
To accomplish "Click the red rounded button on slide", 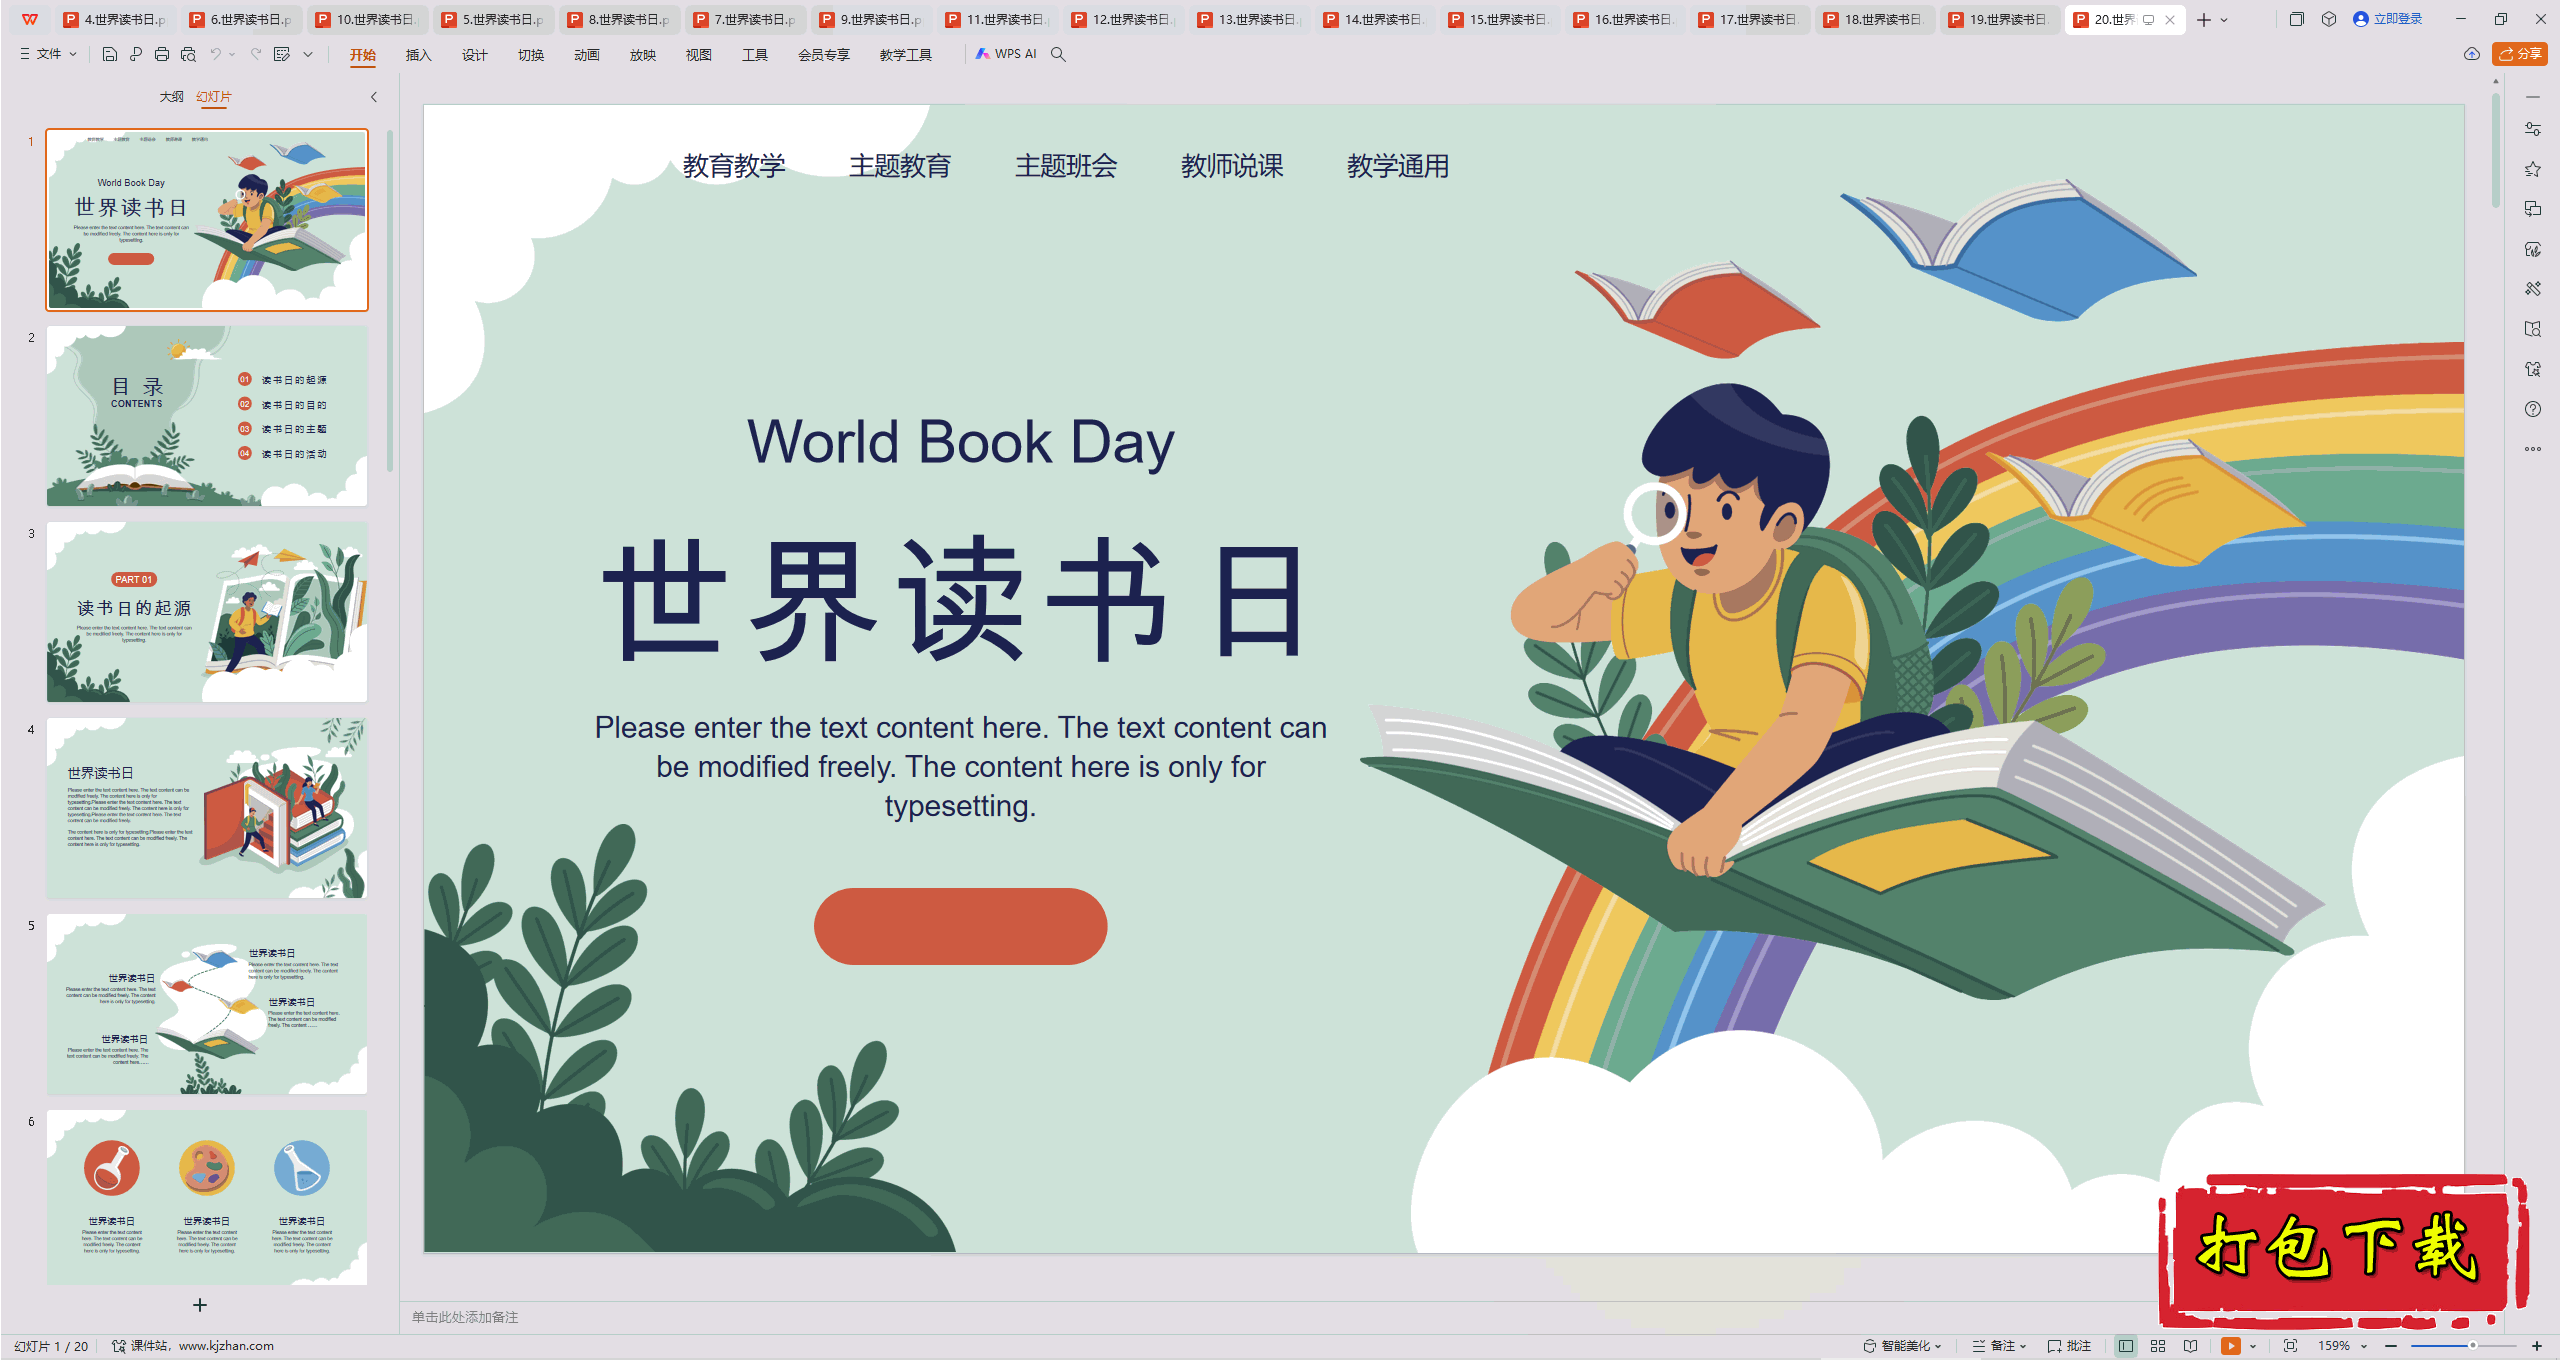I will (960, 926).
